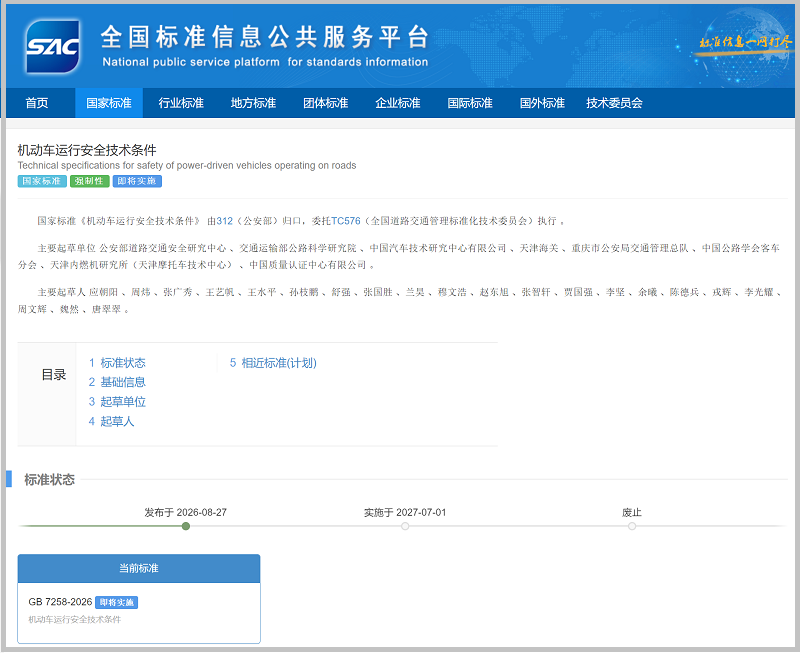Click the 强制性 green tag
800x653 pixels.
tap(89, 181)
